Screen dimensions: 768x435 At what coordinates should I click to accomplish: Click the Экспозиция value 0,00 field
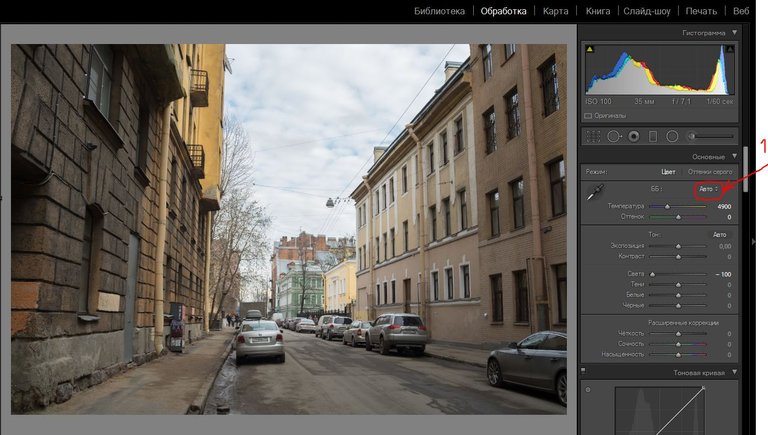725,246
